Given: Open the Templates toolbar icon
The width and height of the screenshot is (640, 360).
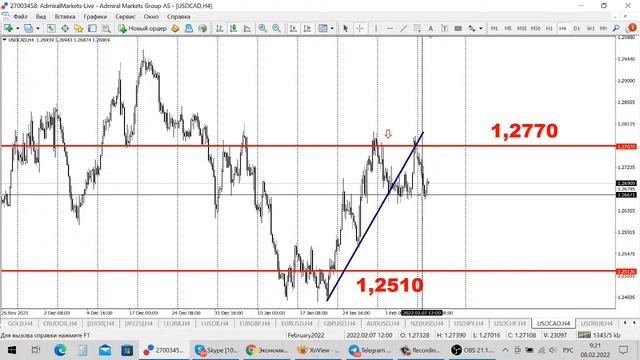Looking at the screenshot, I should [x=322, y=28].
